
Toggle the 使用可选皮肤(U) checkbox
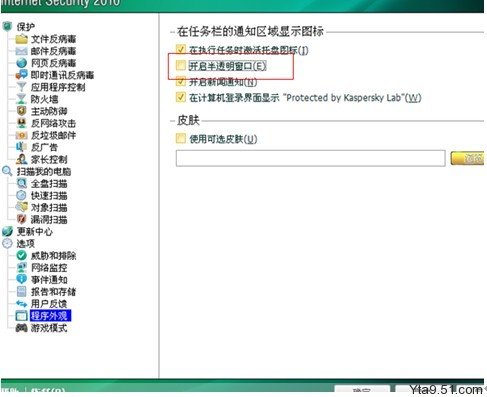pyautogui.click(x=181, y=138)
